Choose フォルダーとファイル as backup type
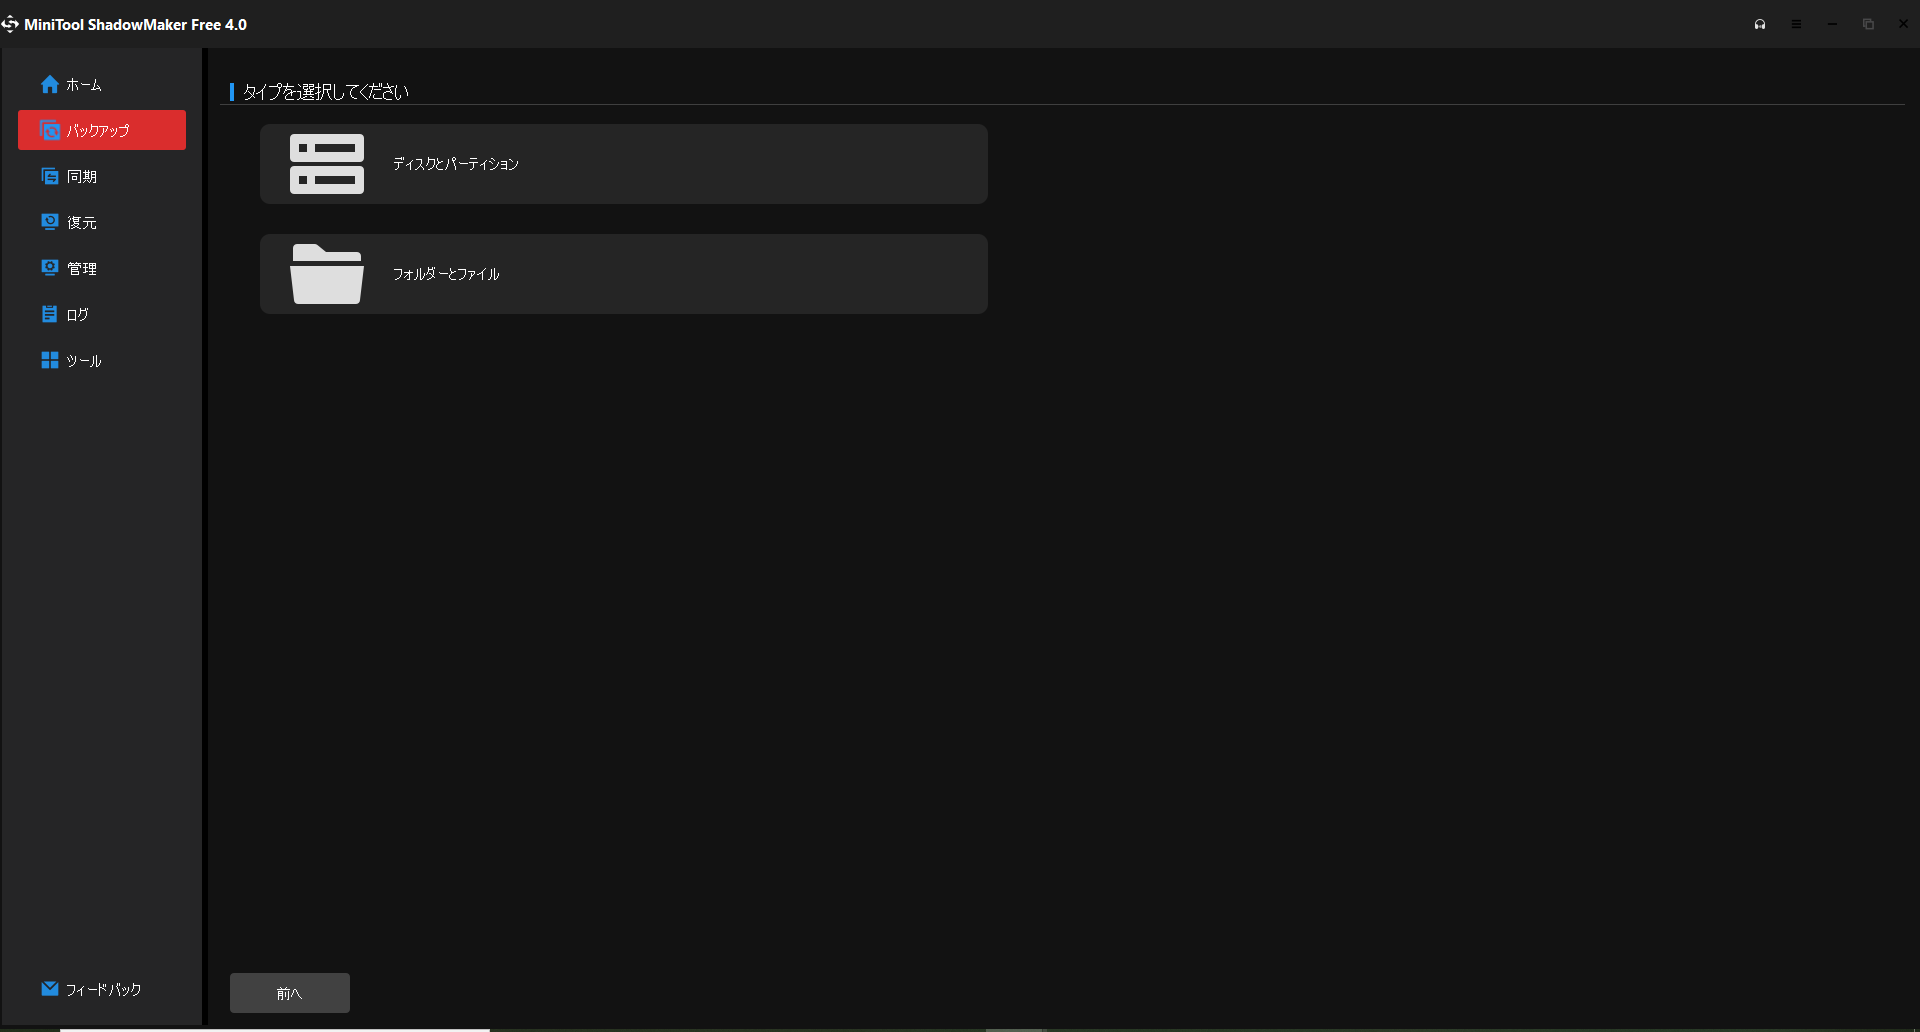The height and width of the screenshot is (1032, 1920). 445,274
